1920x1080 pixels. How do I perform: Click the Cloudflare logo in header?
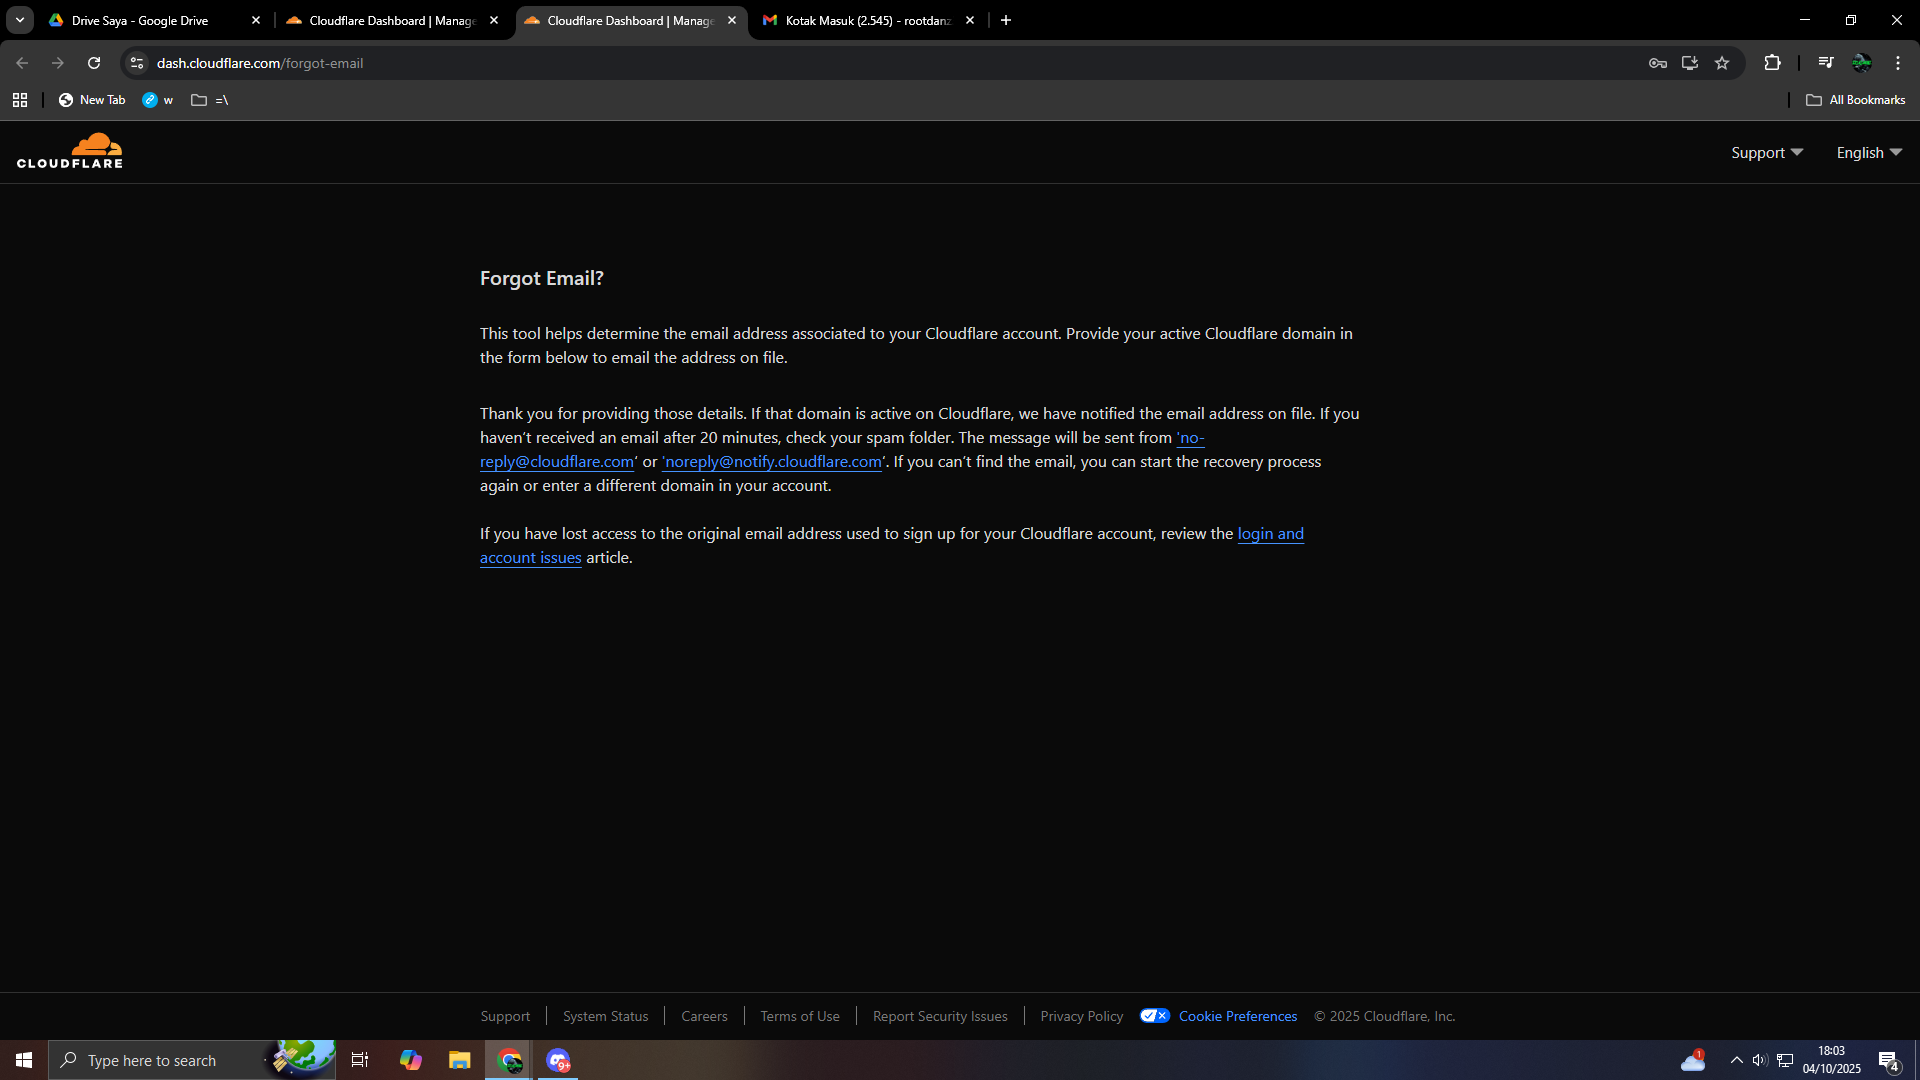coord(70,151)
